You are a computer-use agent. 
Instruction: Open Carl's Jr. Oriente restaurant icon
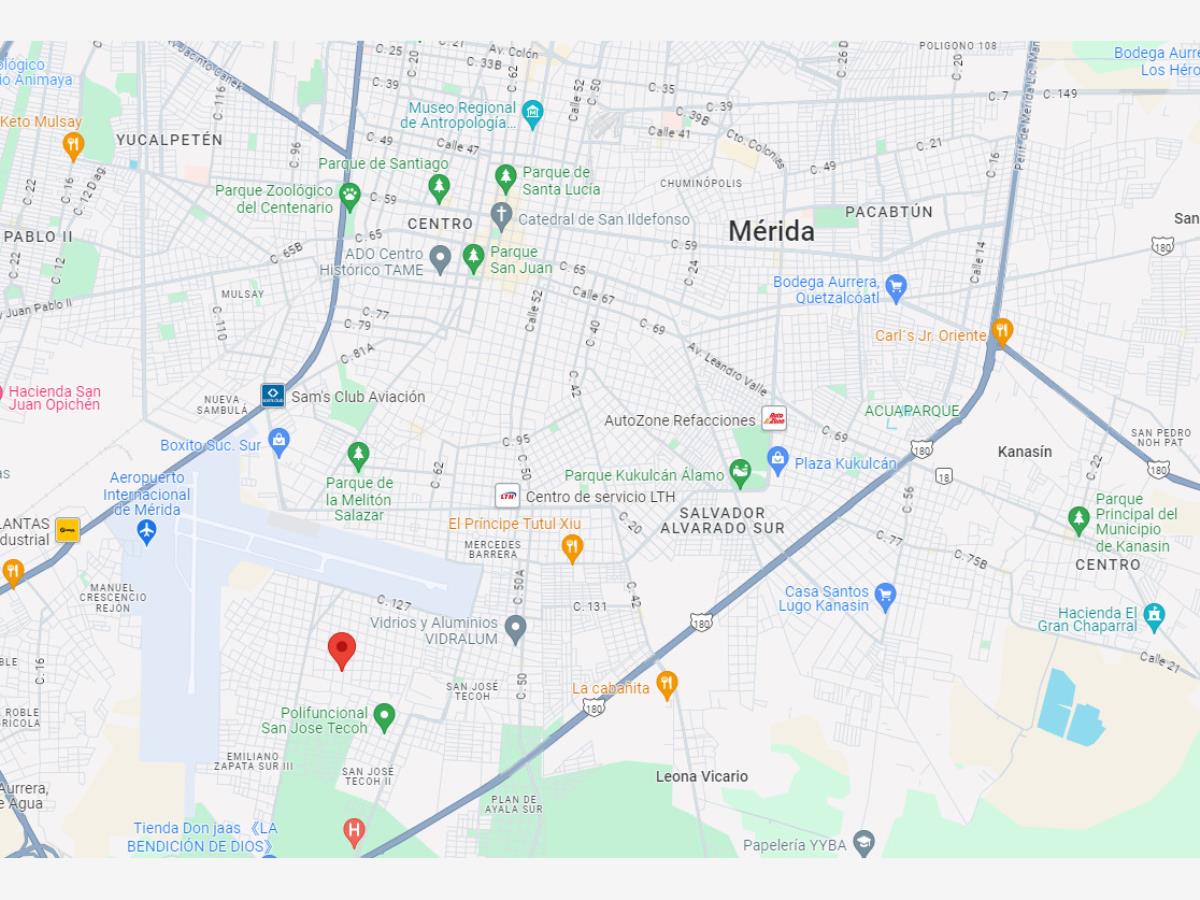[1002, 331]
